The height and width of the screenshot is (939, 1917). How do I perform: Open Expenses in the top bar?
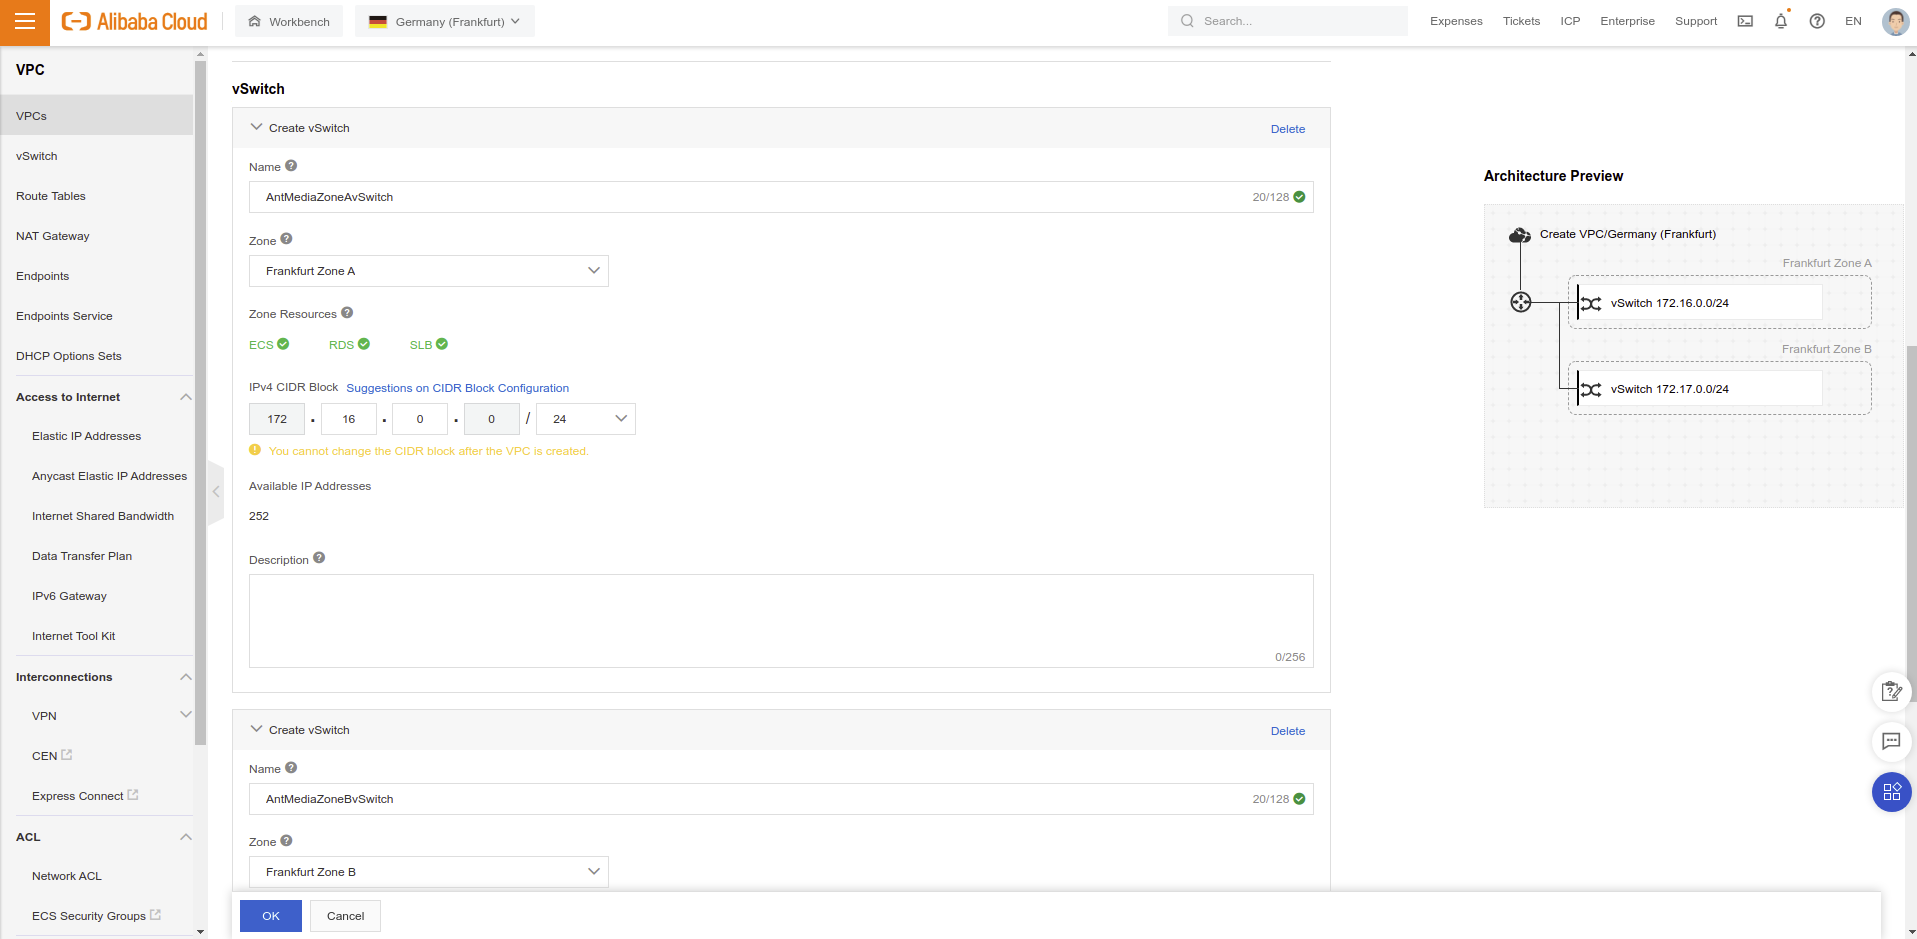click(x=1456, y=21)
